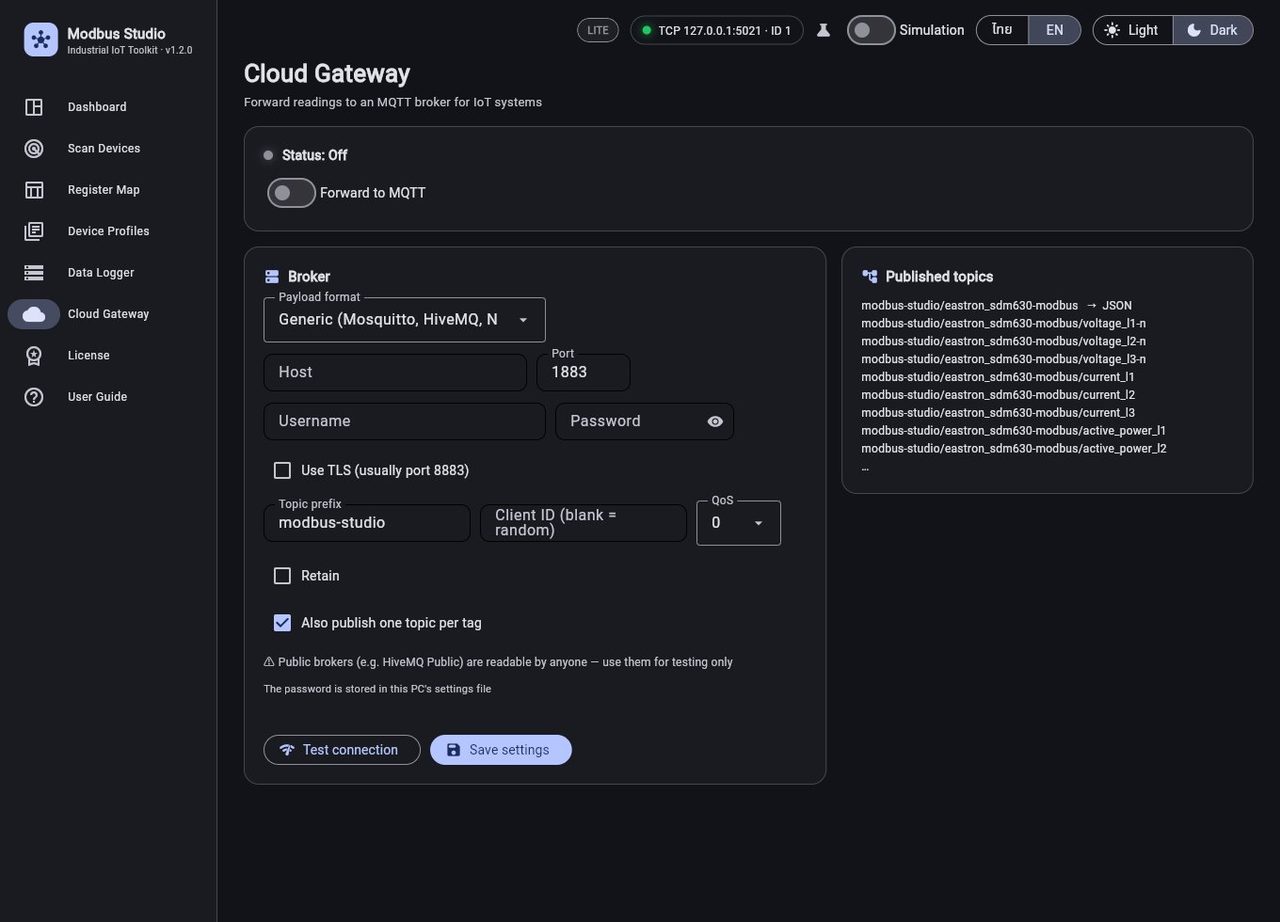The width and height of the screenshot is (1280, 922).
Task: Click the Client ID input field
Action: tap(584, 523)
